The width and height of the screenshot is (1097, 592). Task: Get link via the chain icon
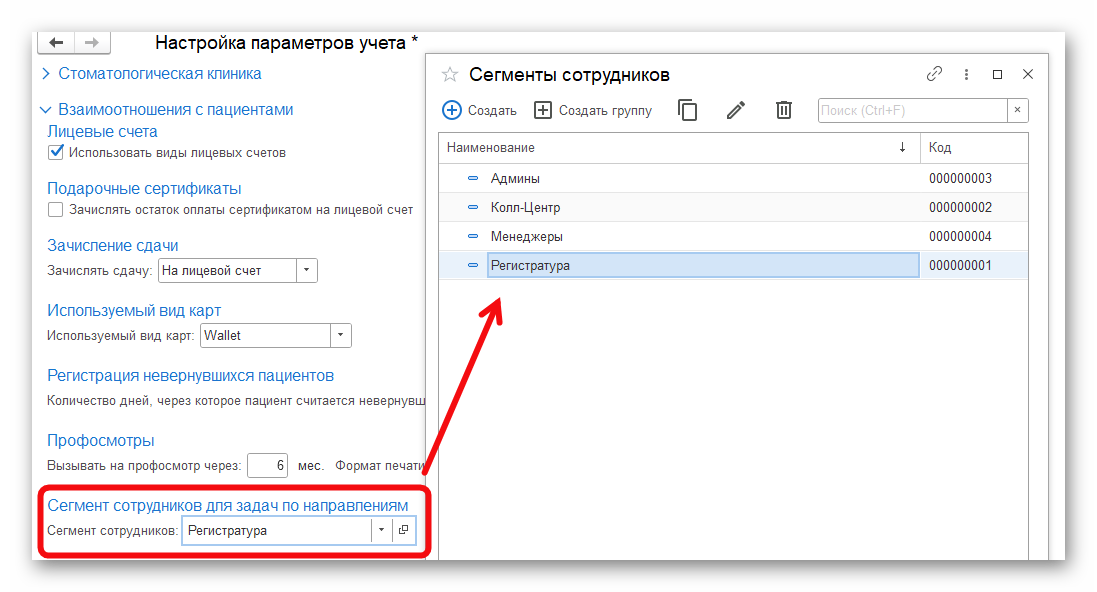tap(935, 74)
